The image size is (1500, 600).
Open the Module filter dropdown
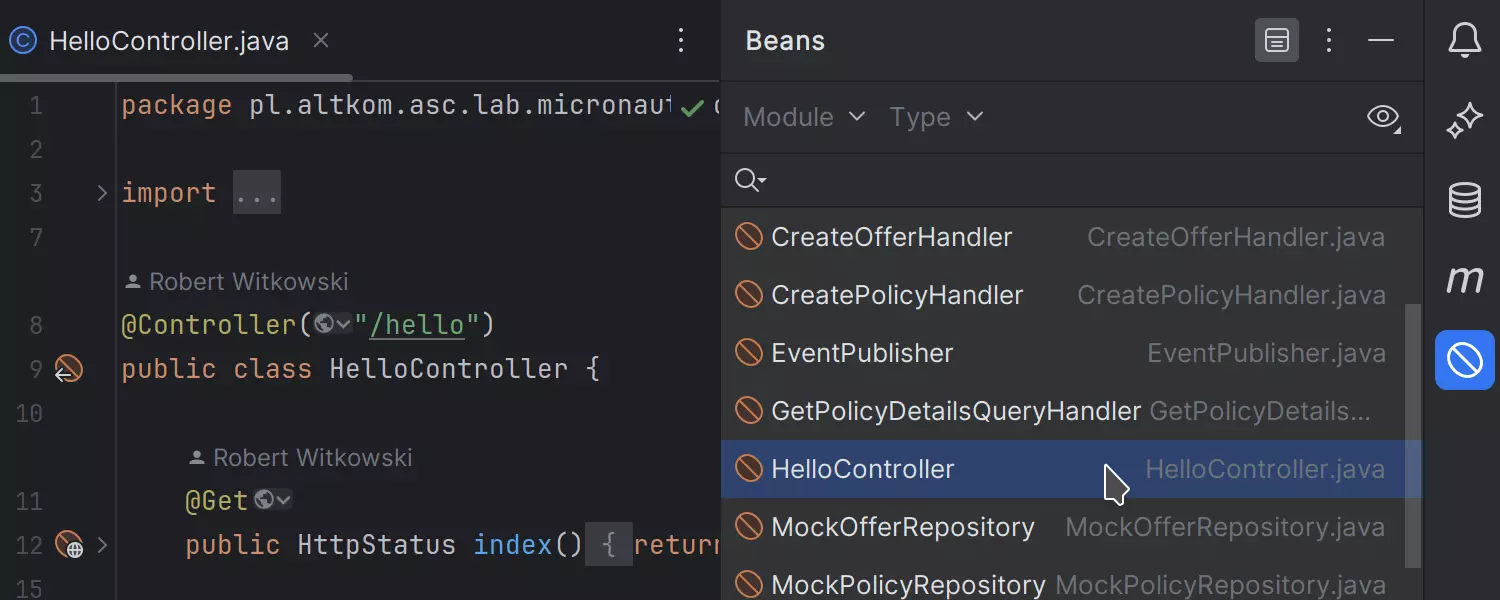[804, 117]
